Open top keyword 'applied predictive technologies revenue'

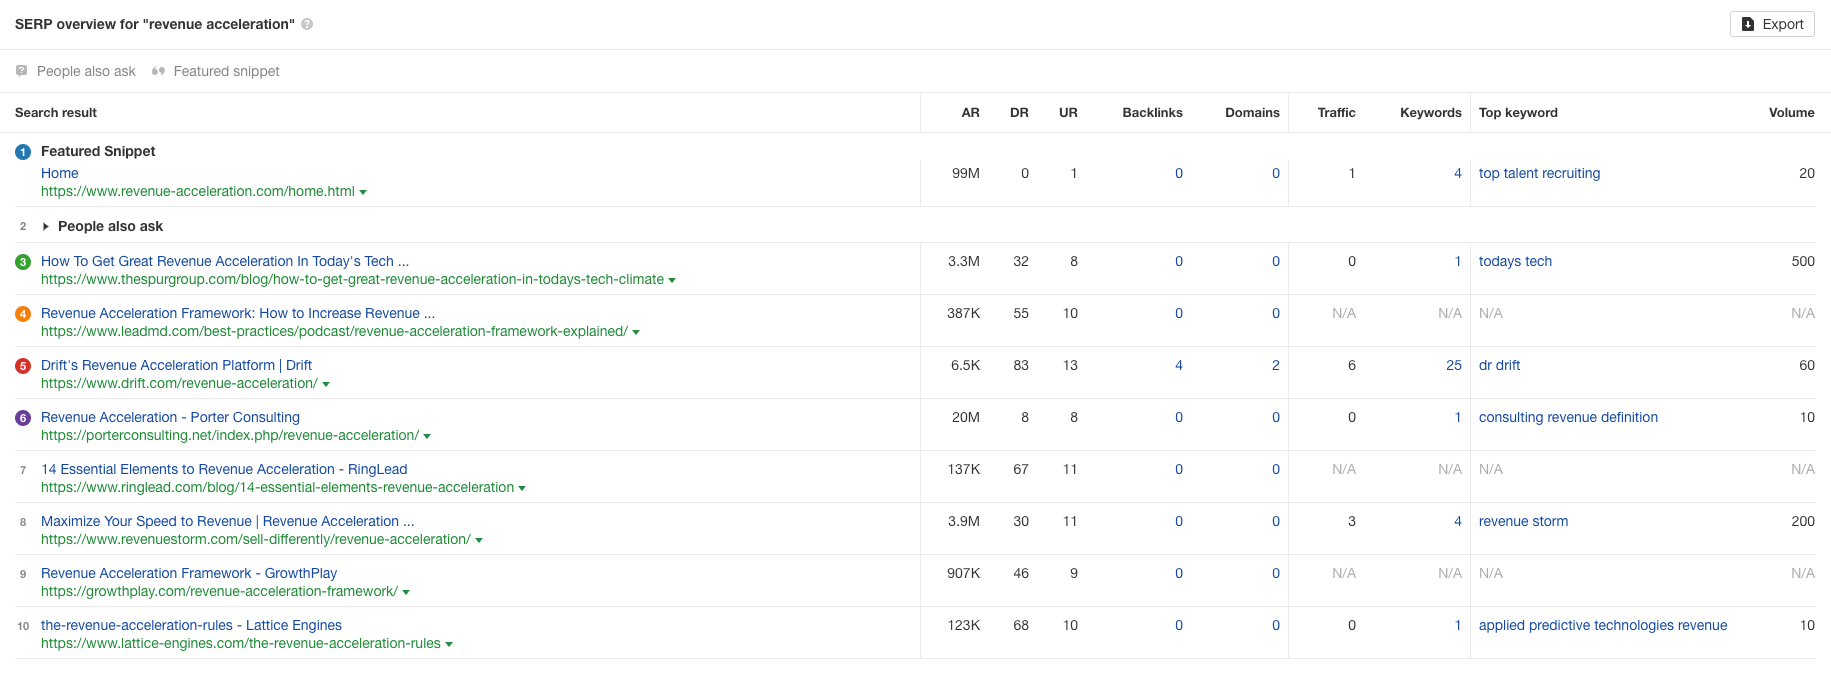click(x=1603, y=625)
